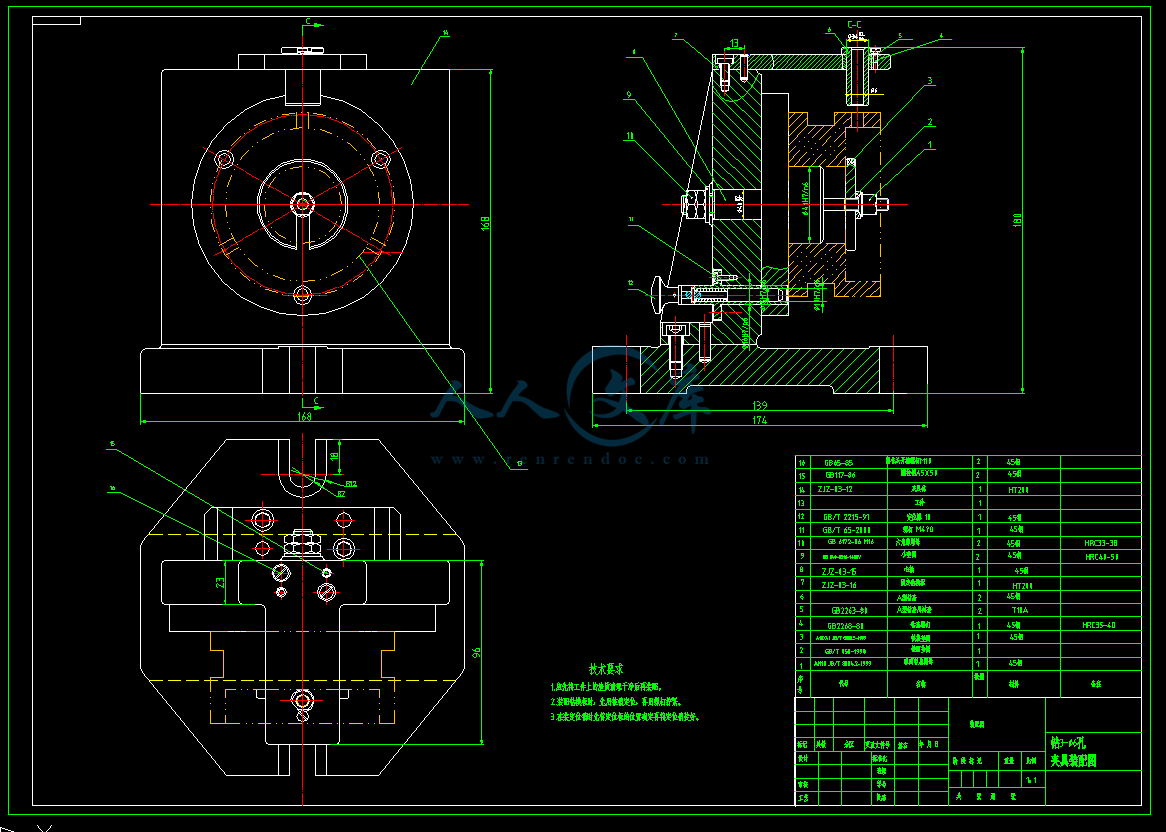Viewport: 1166px width, 832px height.
Task: Click part callout number 1 on section view
Action: coord(930,146)
